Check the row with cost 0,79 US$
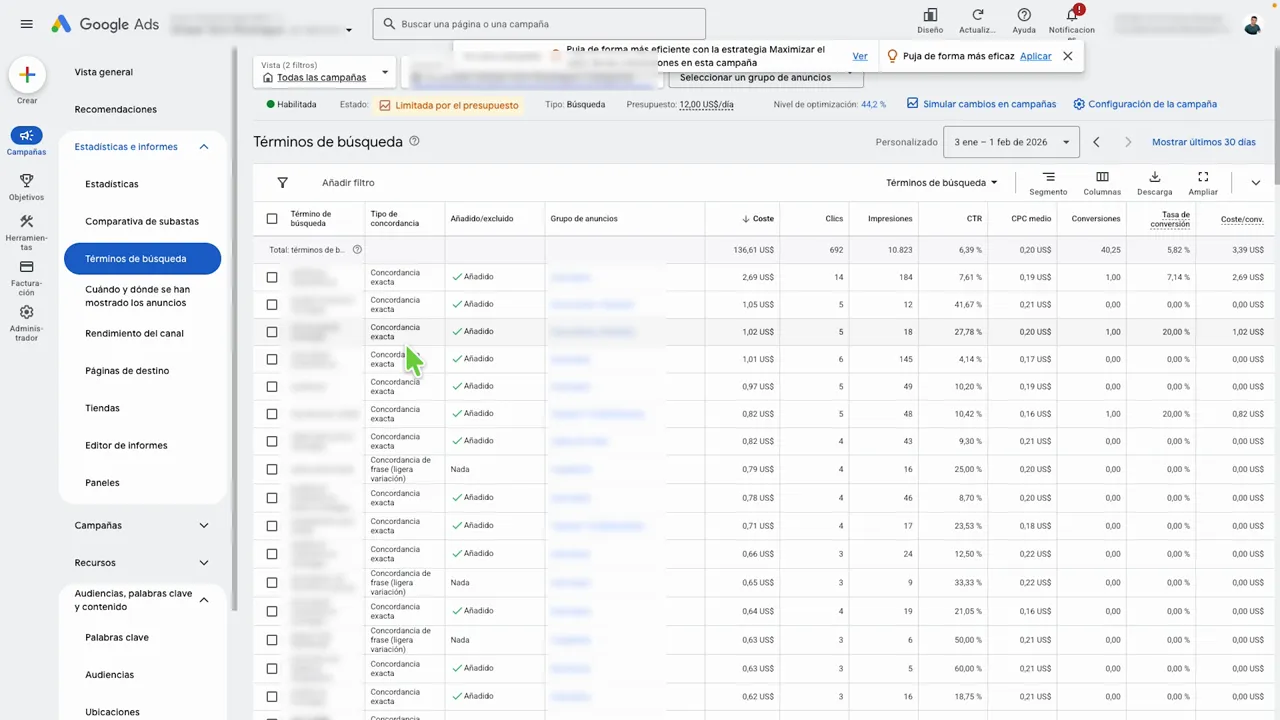The height and width of the screenshot is (720, 1280). point(272,469)
